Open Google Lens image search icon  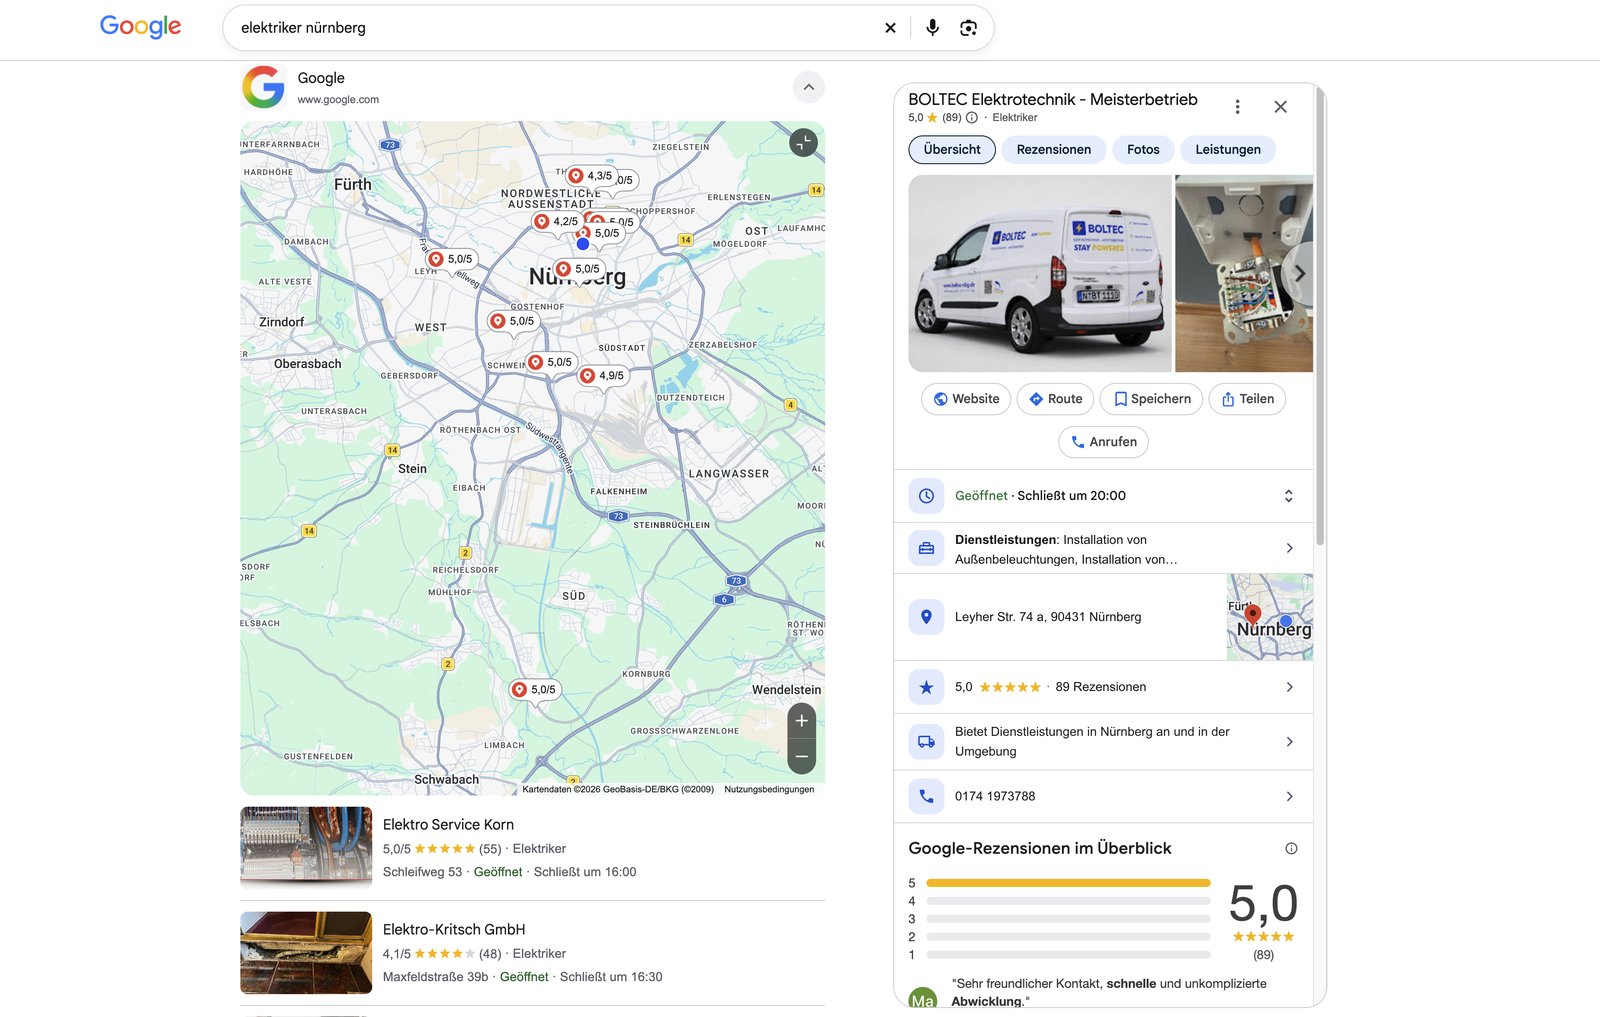click(x=968, y=28)
